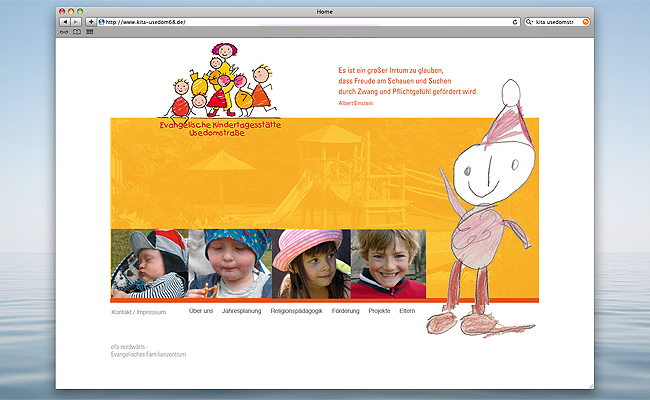
Task: Click the efa-nordwärts Evangelisches Familienzentrum link
Action: click(x=148, y=351)
